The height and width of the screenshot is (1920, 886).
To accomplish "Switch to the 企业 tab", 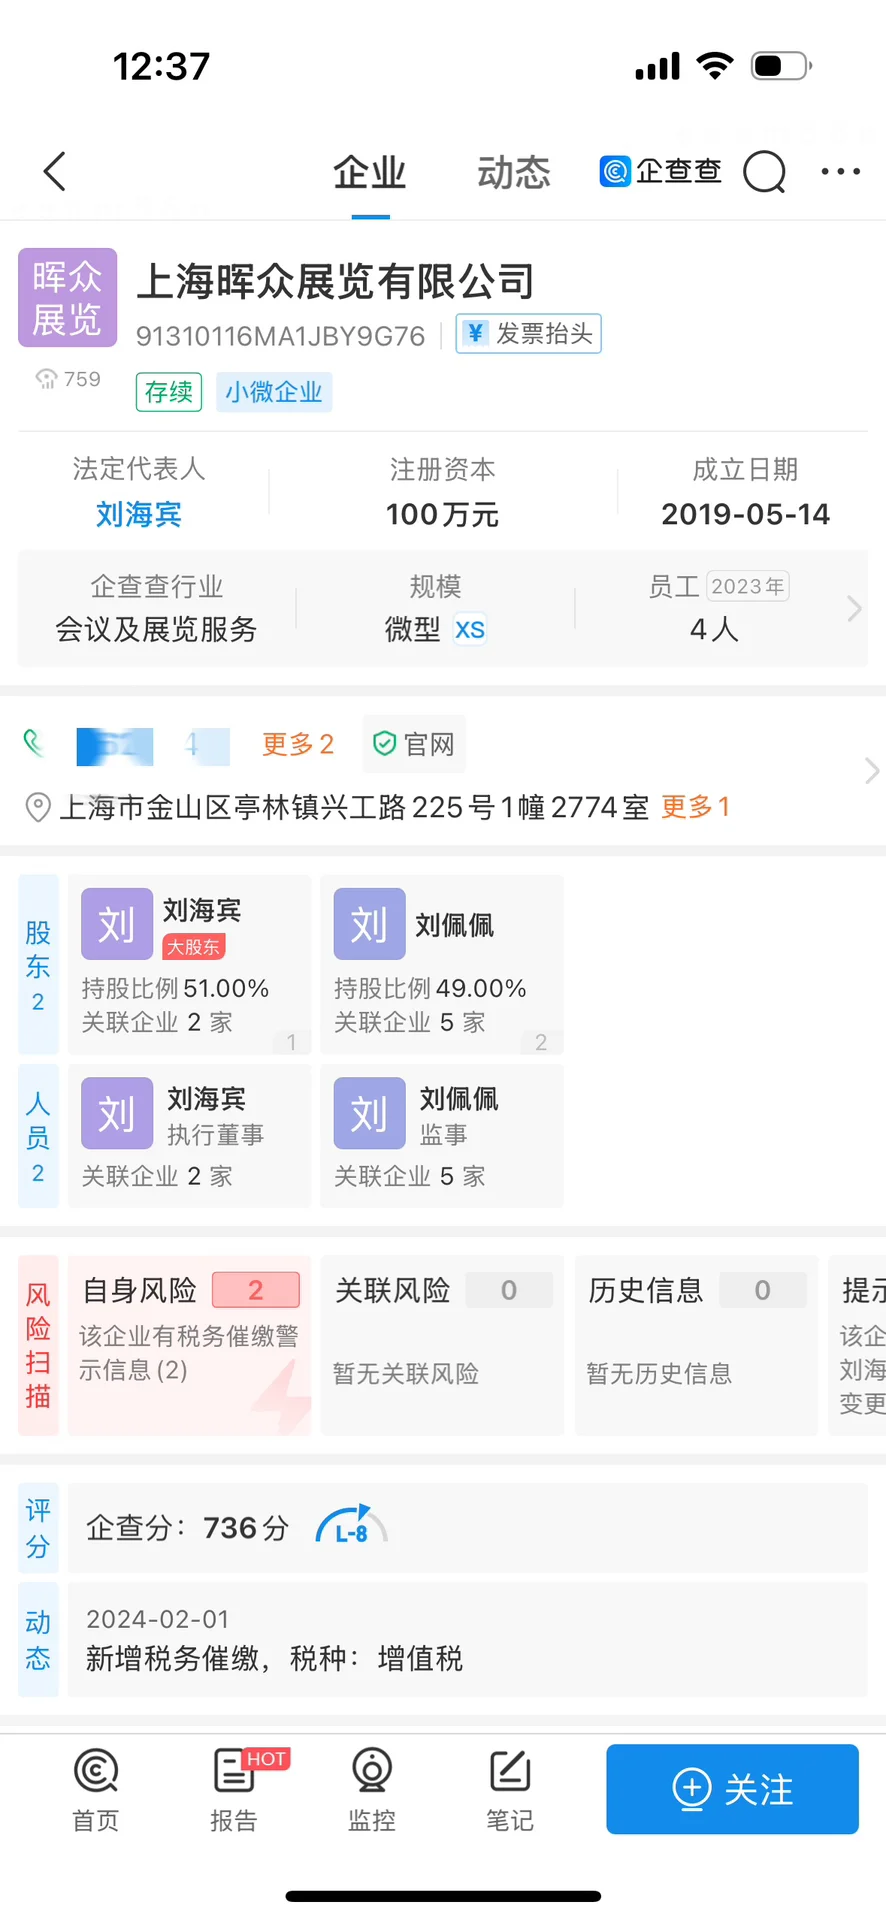I will 370,173.
